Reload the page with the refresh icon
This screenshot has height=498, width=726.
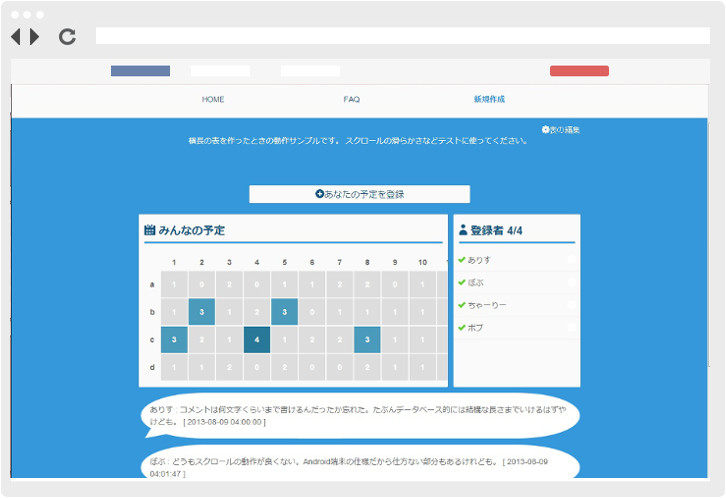67,37
